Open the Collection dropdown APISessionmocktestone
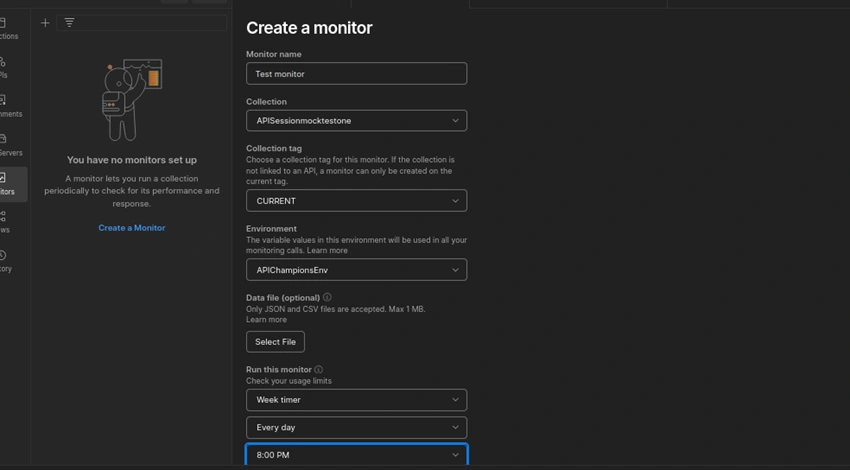Viewport: 850px width, 470px height. [356, 120]
